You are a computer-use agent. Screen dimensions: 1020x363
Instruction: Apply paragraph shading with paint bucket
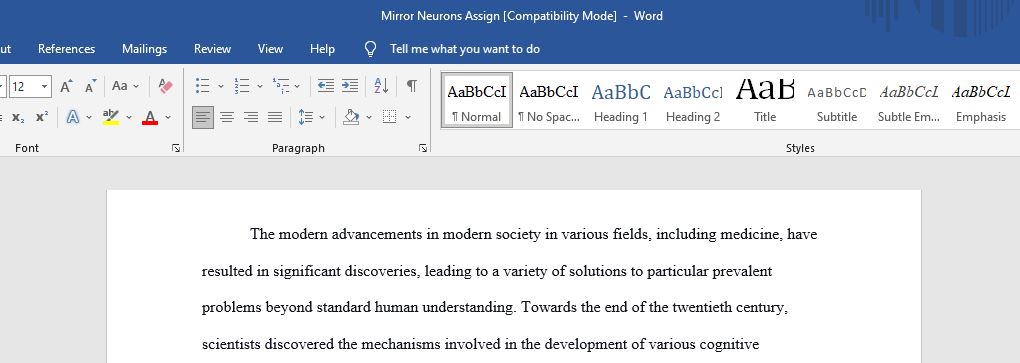point(351,117)
